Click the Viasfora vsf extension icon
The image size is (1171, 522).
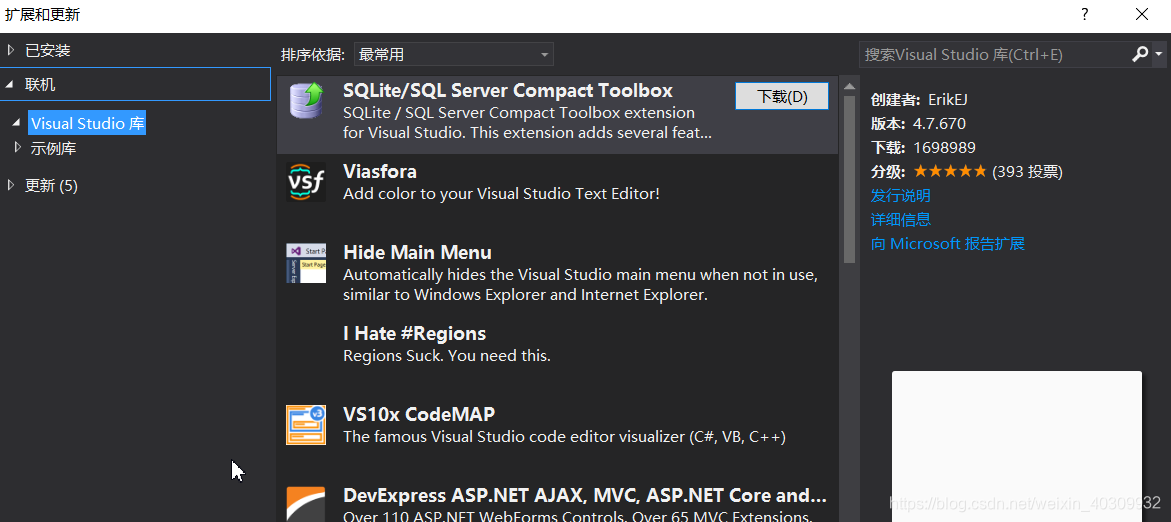pyautogui.click(x=306, y=182)
